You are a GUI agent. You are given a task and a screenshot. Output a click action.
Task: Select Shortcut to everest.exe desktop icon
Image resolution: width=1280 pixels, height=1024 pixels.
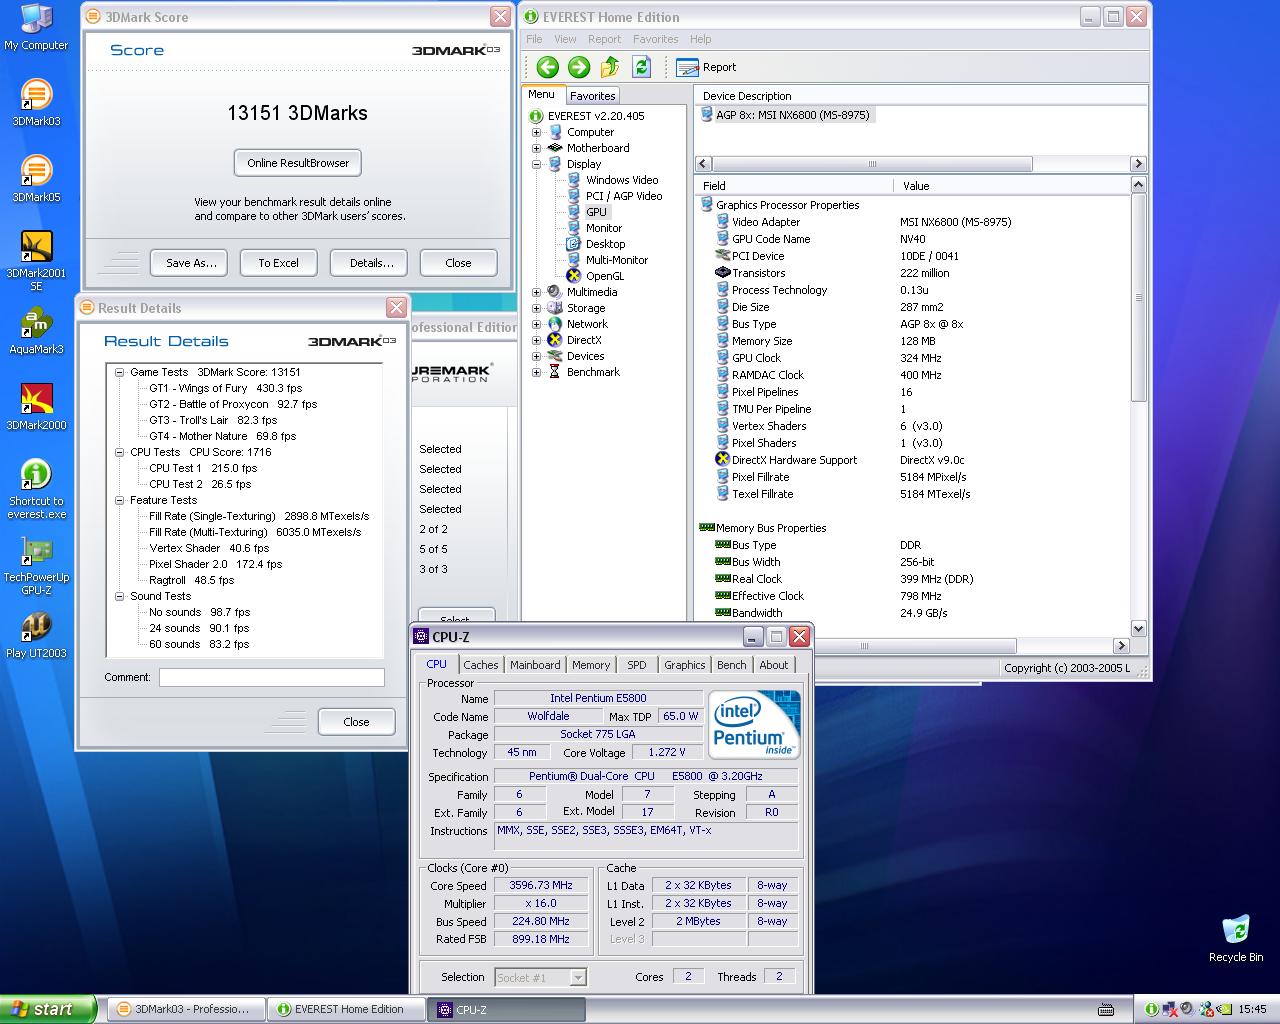tap(36, 489)
